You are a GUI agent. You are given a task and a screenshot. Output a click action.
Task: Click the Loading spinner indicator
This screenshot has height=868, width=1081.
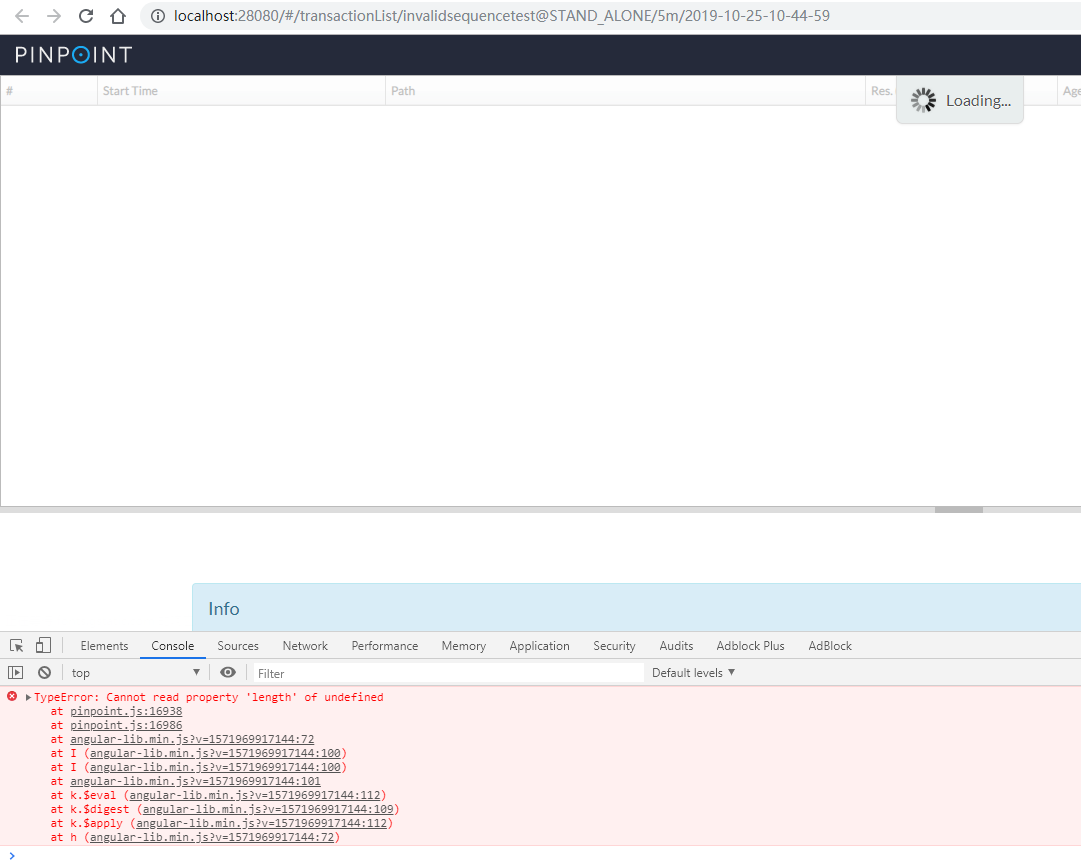(924, 101)
